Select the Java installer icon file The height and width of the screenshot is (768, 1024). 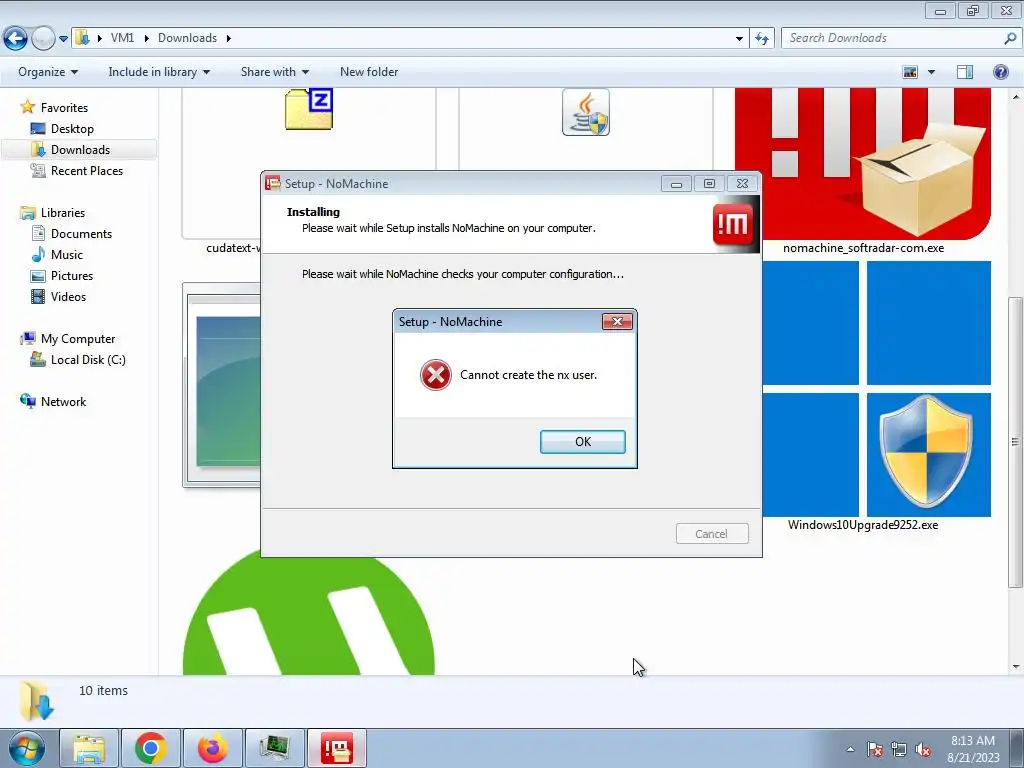tap(586, 112)
